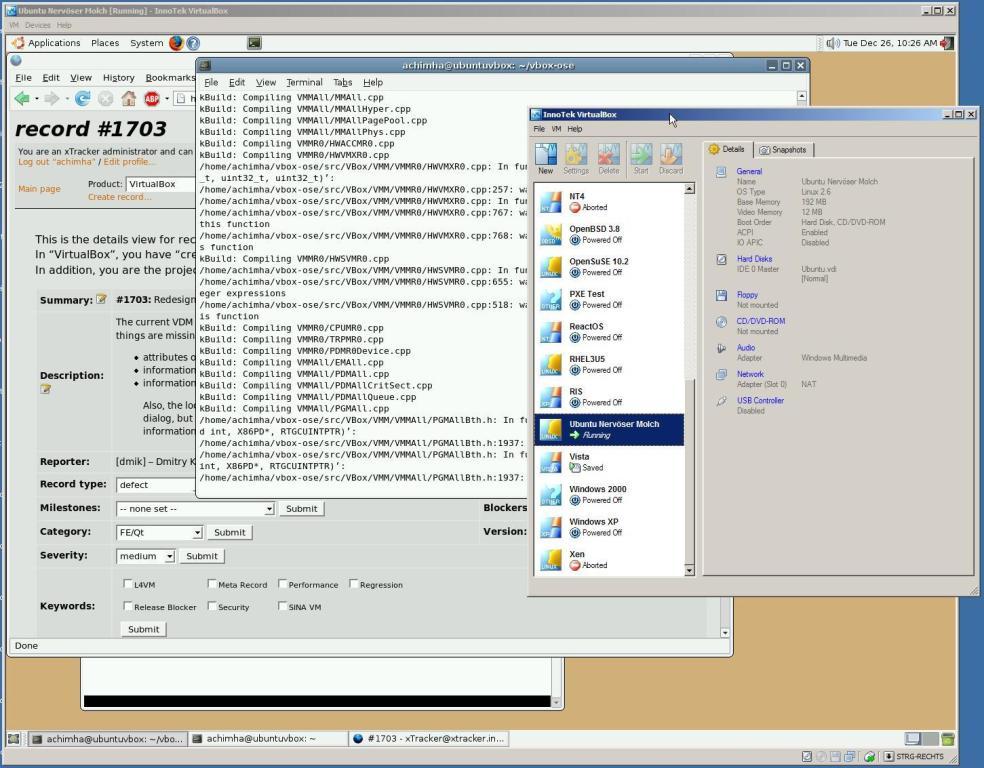Click Firefox home icon

click(129, 99)
